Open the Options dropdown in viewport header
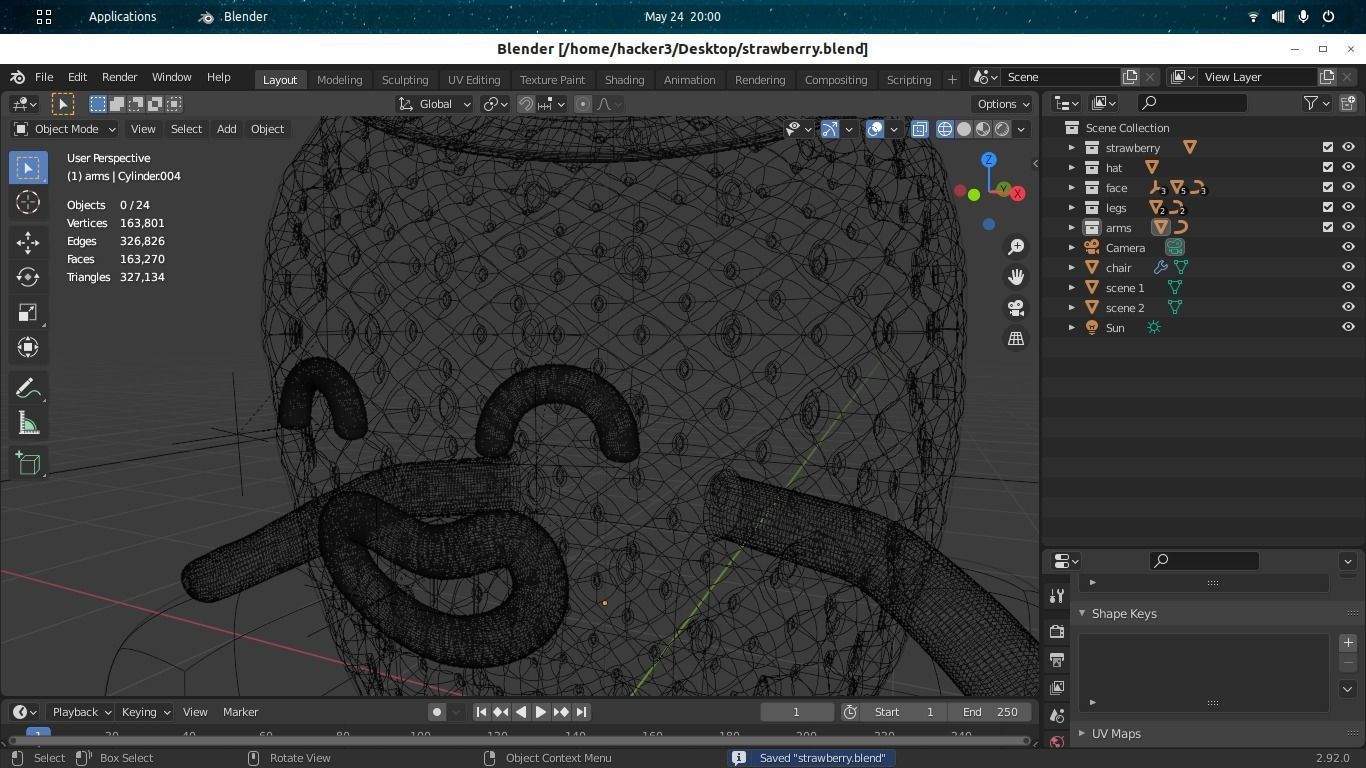 tap(1003, 104)
